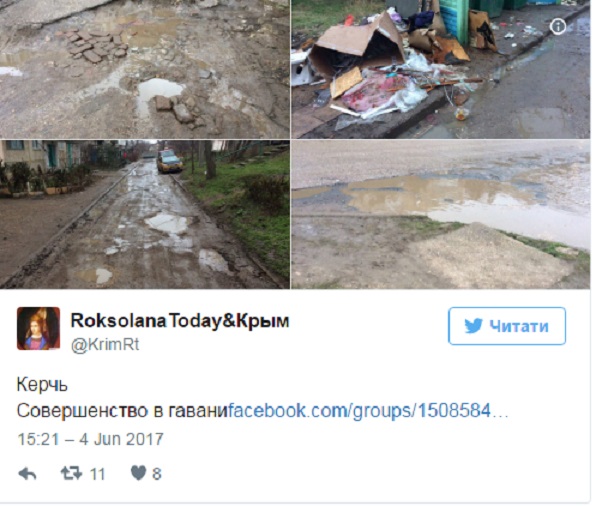This screenshot has width=596, height=506.
Task: Open tweet timestamp 15:21 – 4 Jun 2017
Action: (90, 439)
